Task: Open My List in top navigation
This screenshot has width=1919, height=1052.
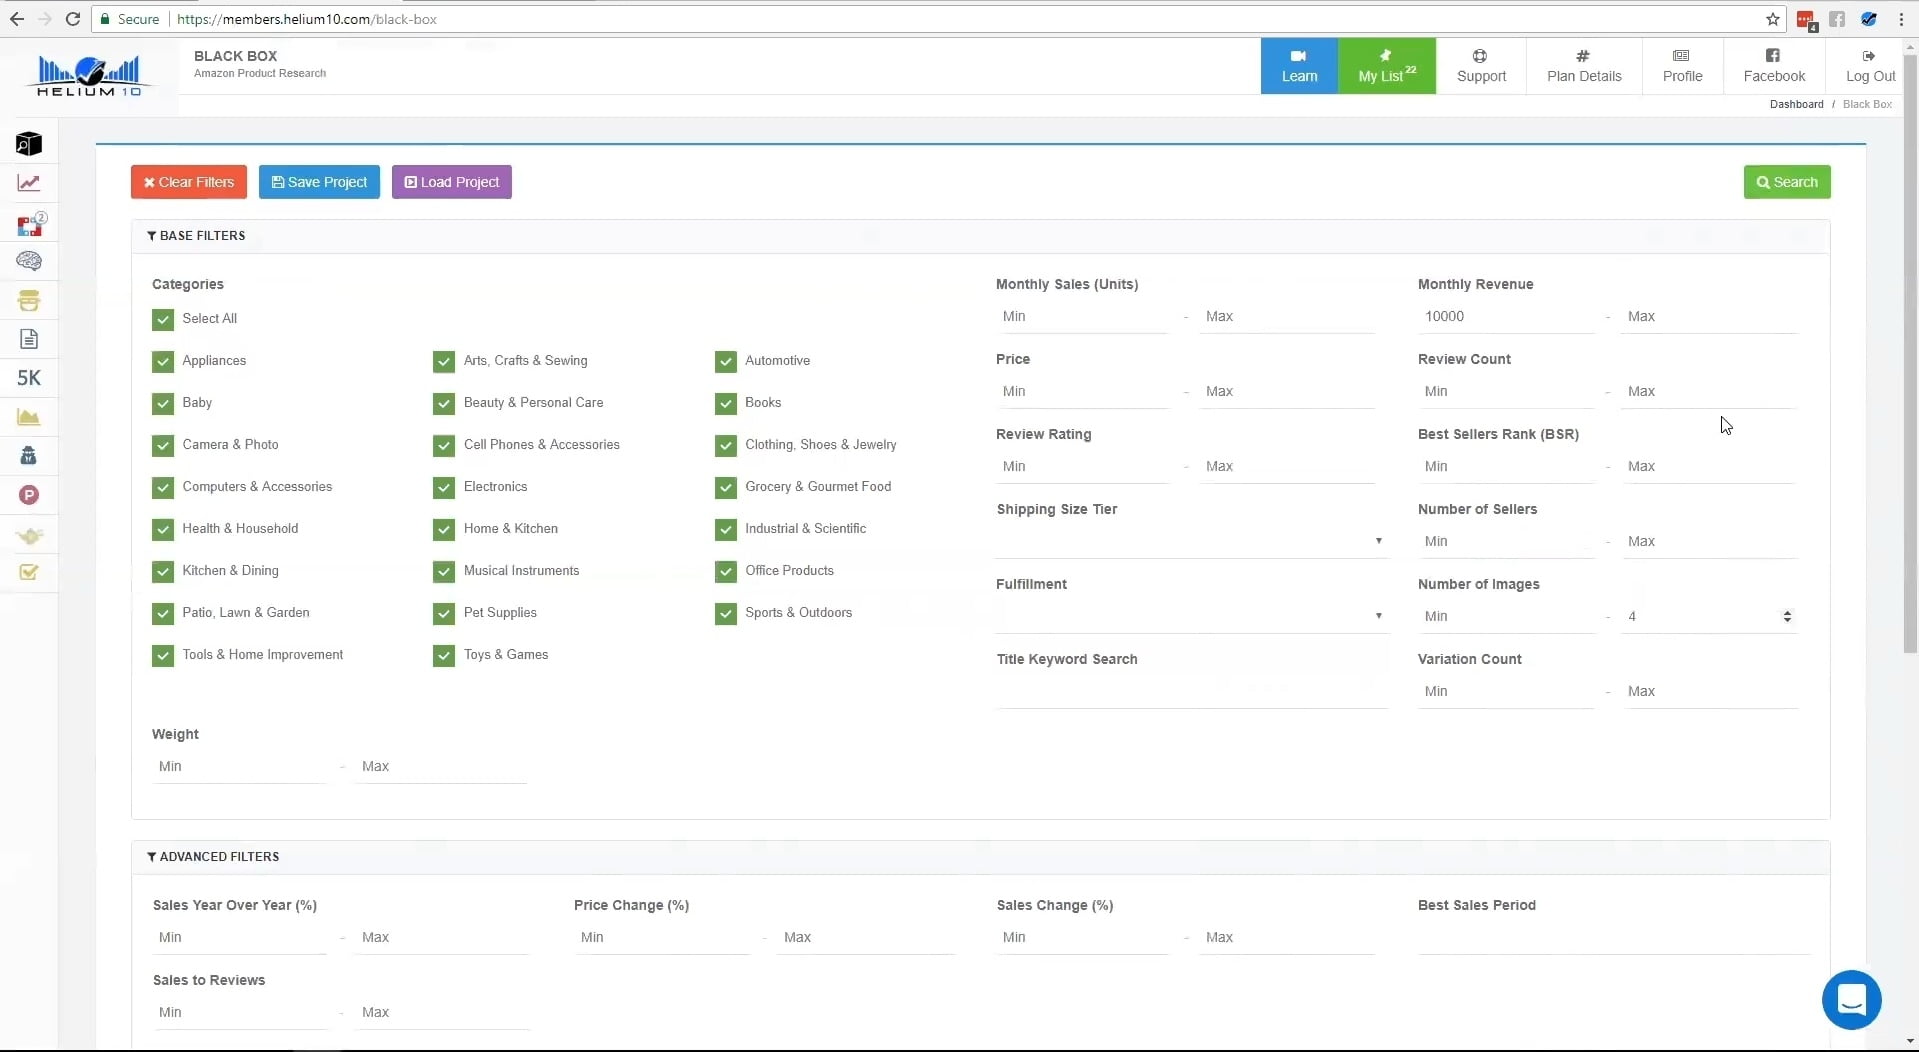Action: click(x=1387, y=66)
